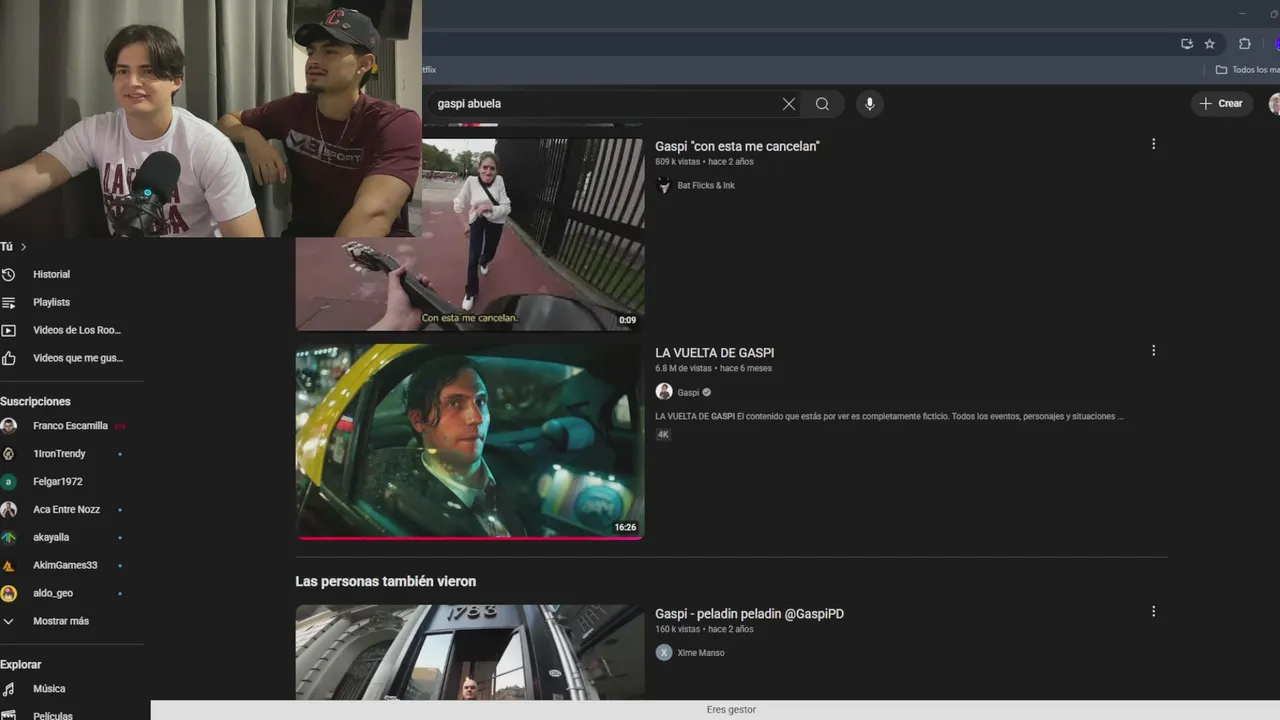Click the Explorar section heading
Screen dimensions: 1280x720
click(x=21, y=664)
